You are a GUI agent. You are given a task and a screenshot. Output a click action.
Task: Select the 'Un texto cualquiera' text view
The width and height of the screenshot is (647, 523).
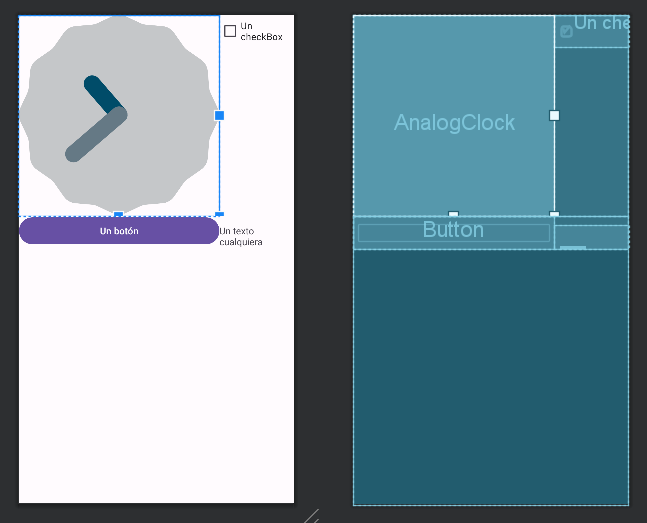[241, 237]
